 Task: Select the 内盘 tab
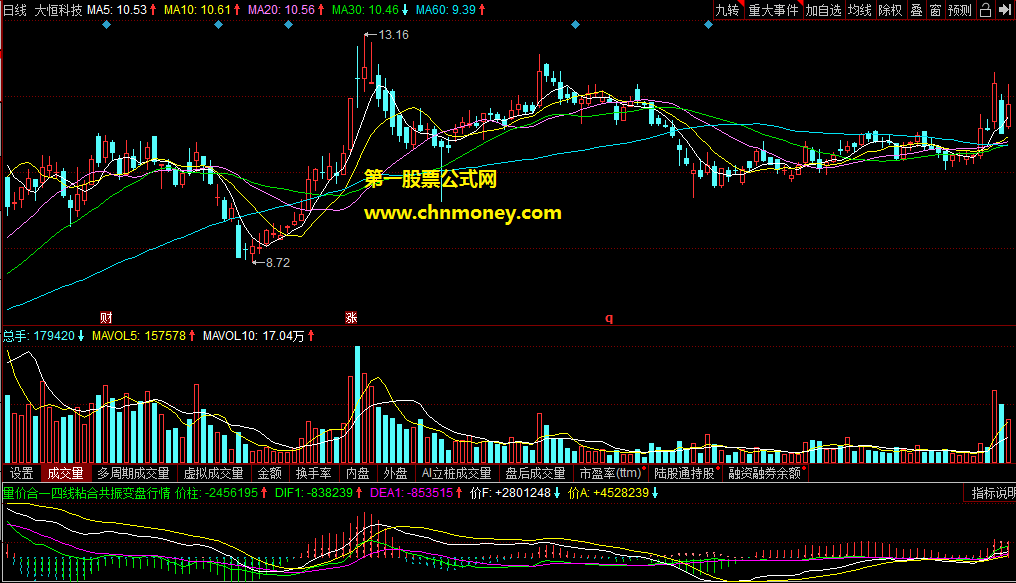[358, 474]
